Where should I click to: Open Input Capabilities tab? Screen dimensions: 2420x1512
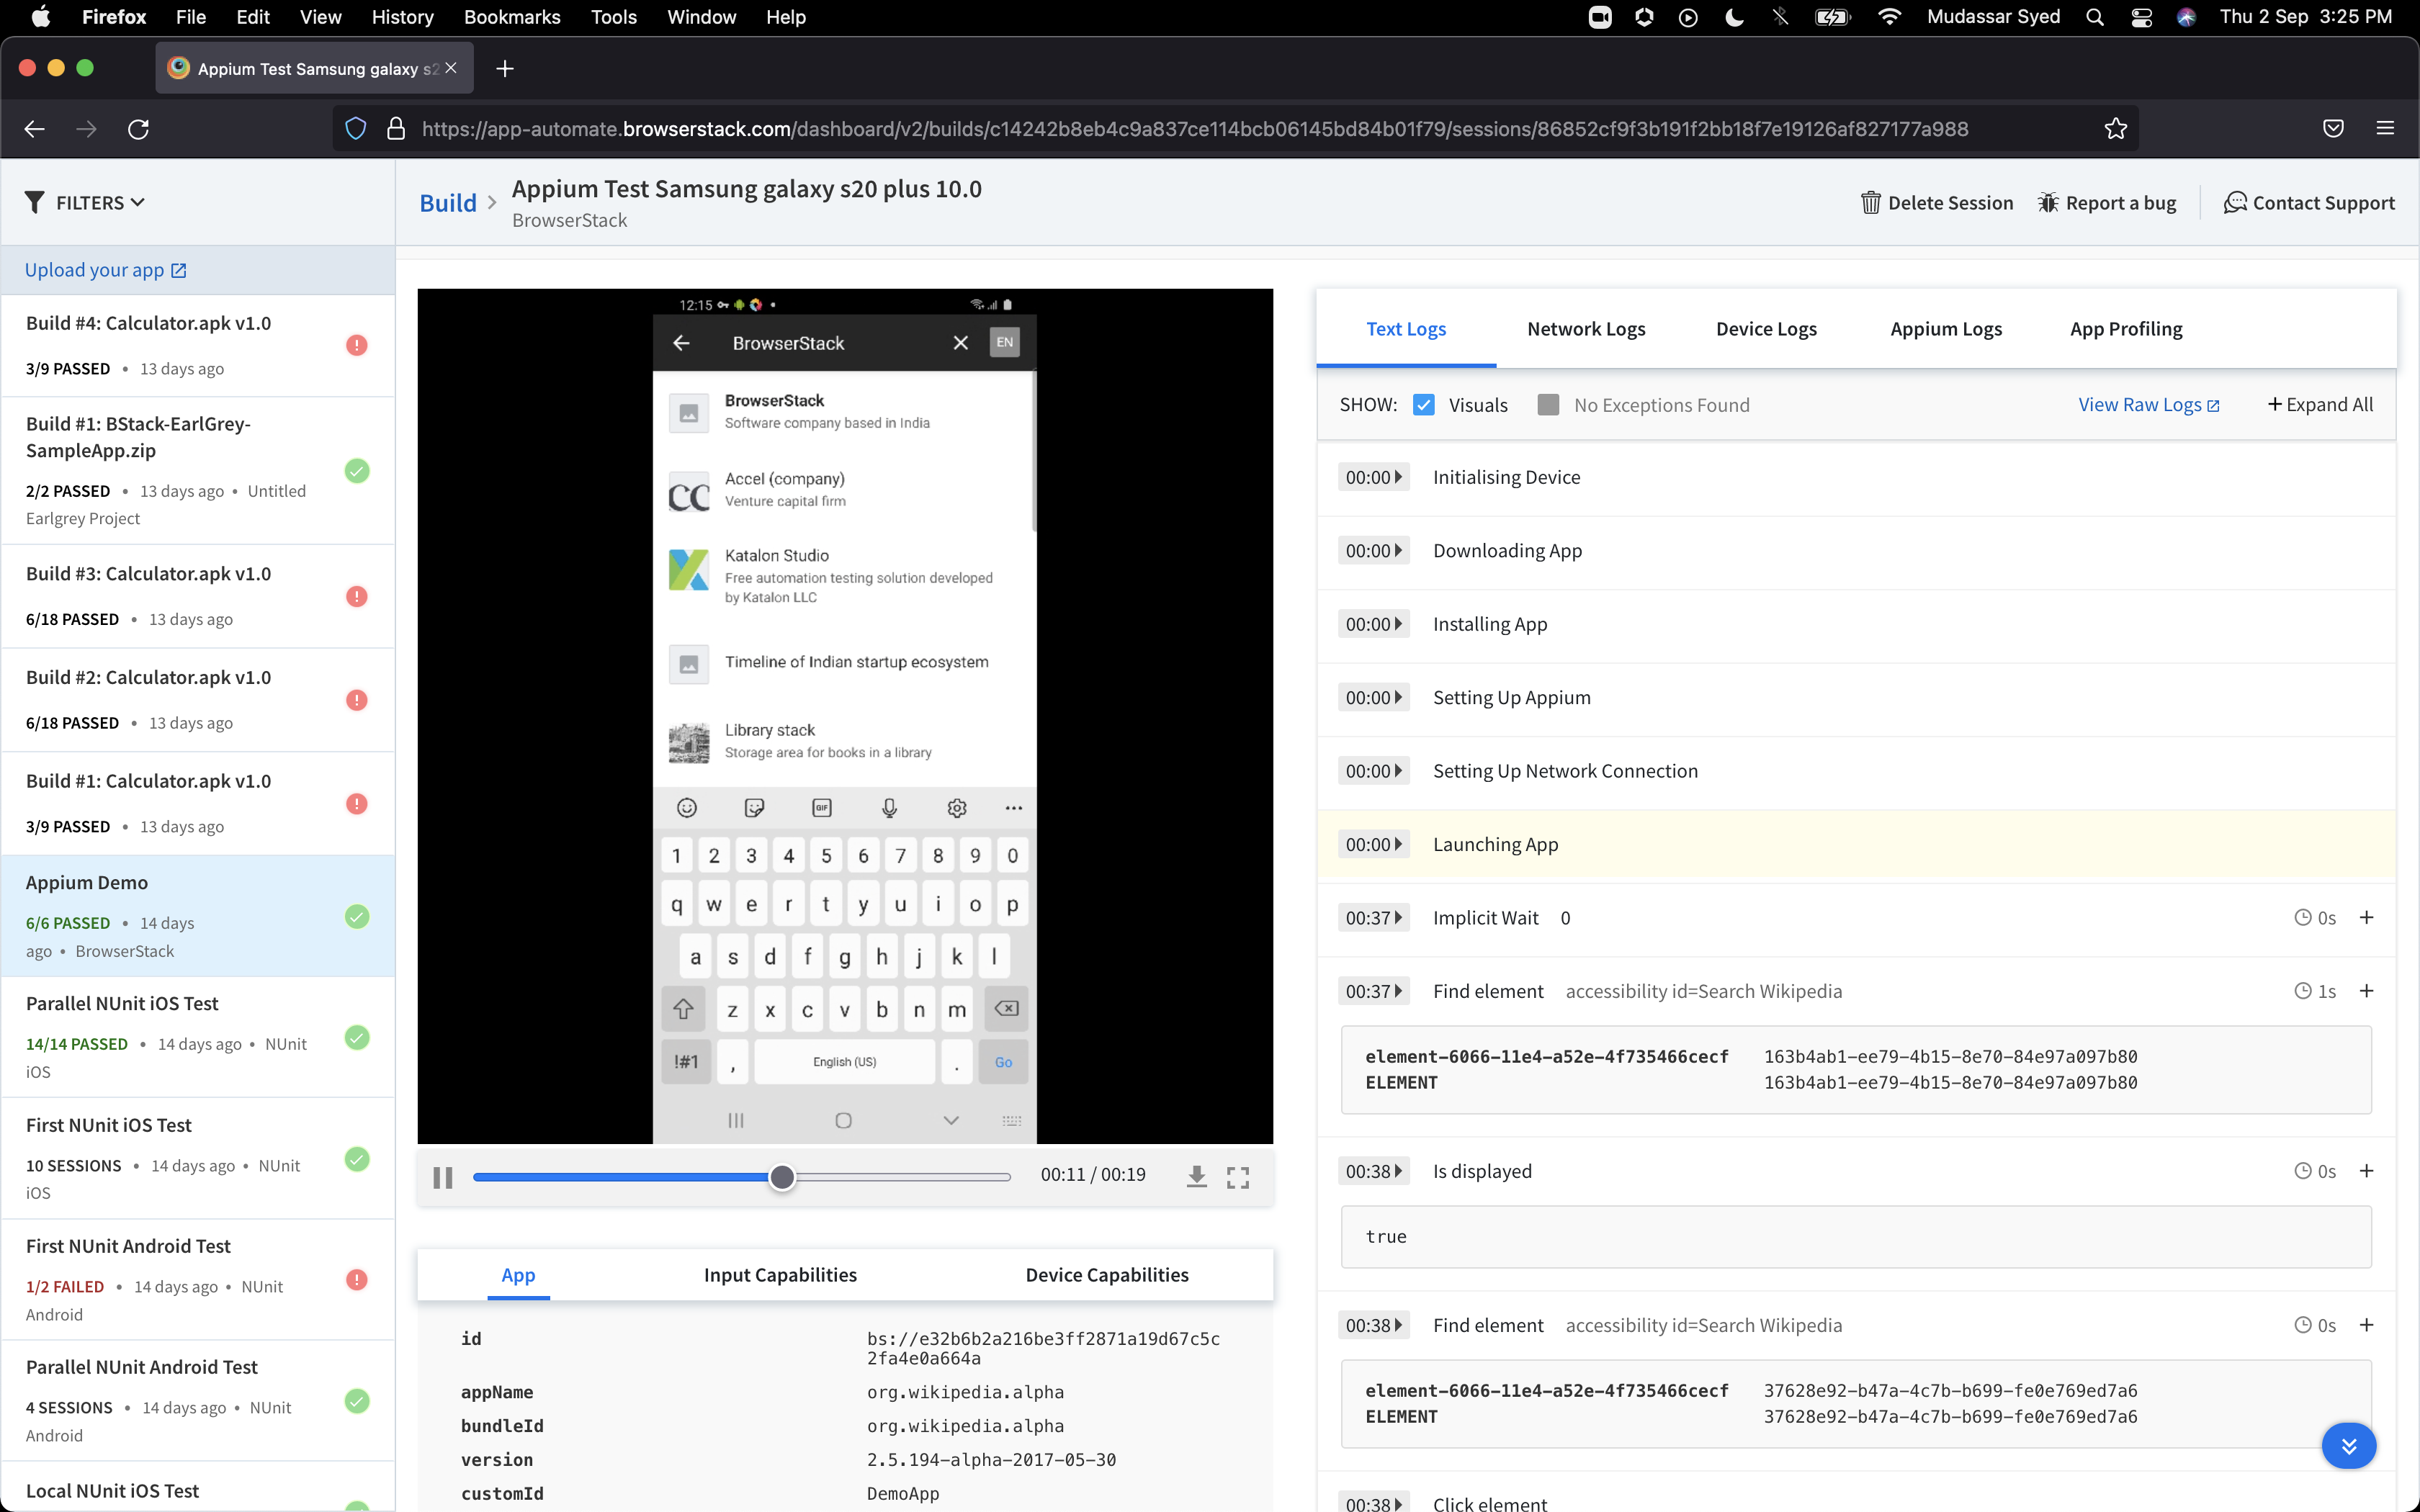[x=780, y=1275]
